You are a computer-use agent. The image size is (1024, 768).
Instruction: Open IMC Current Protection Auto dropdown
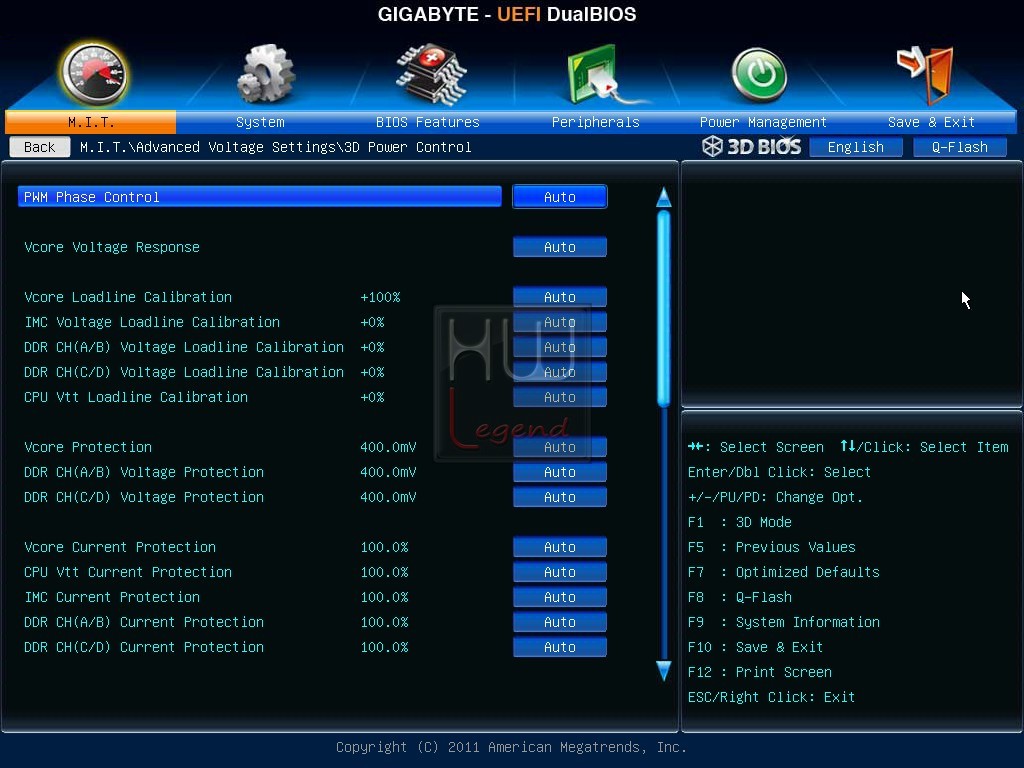click(560, 597)
